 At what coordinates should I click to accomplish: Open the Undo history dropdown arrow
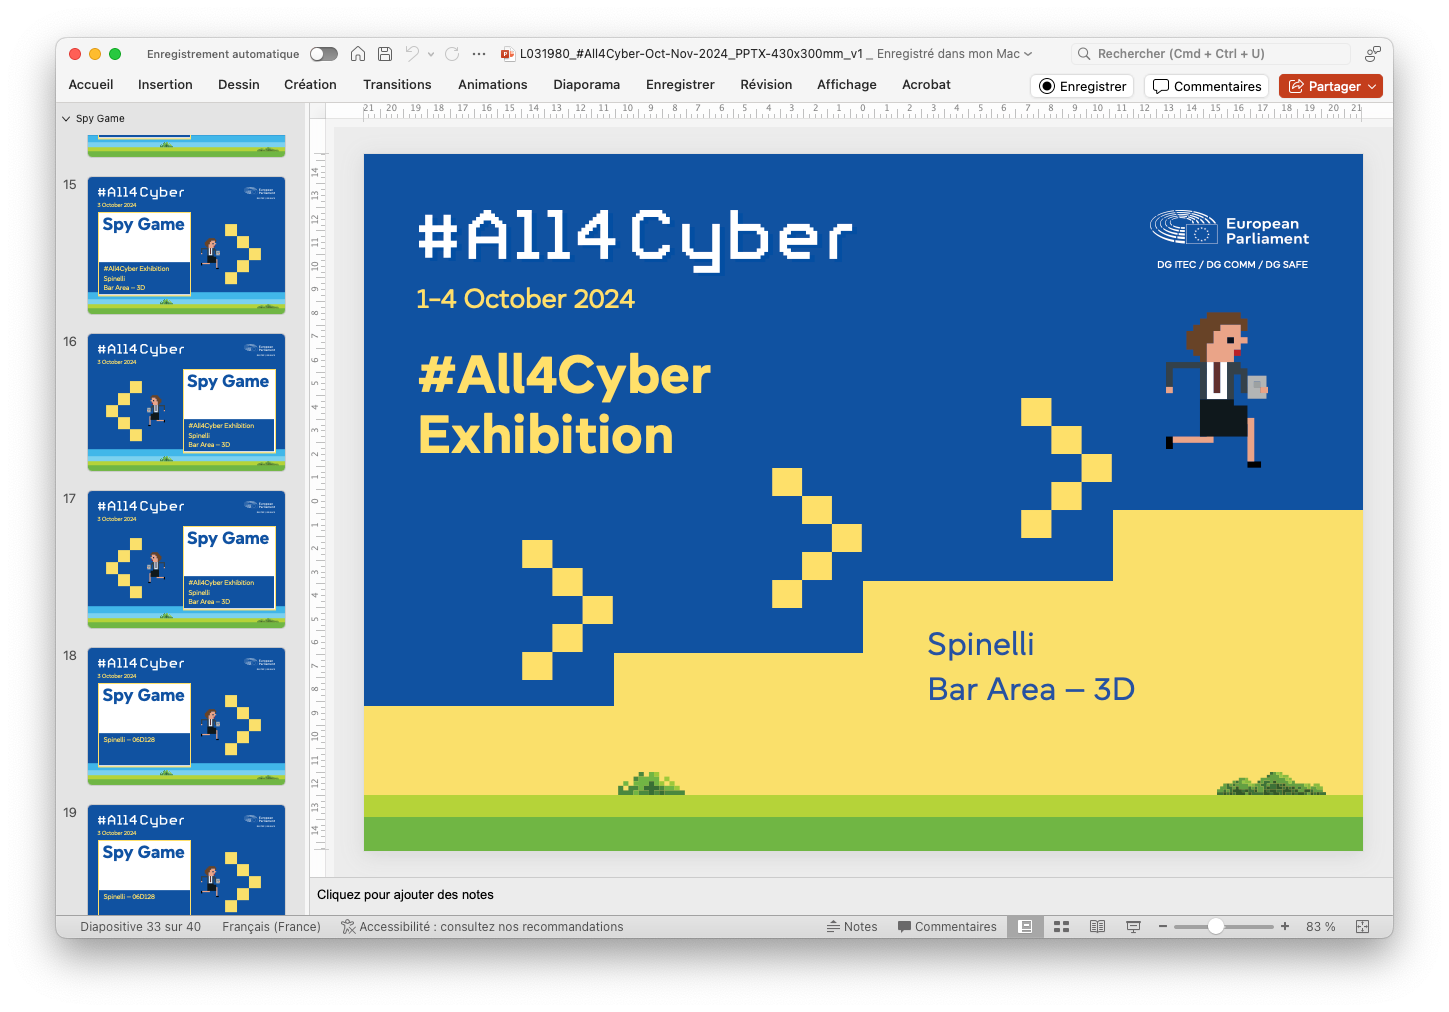(431, 54)
